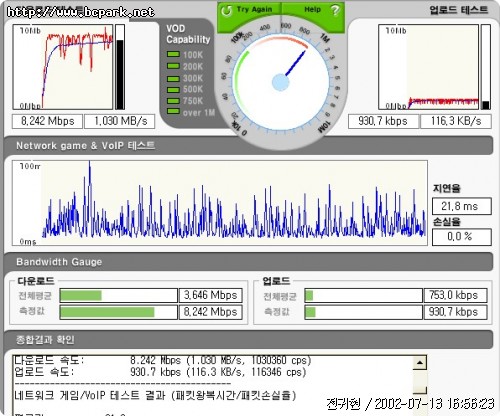Click the question mark help icon
Screen dimensions: 500x416
tap(335, 10)
